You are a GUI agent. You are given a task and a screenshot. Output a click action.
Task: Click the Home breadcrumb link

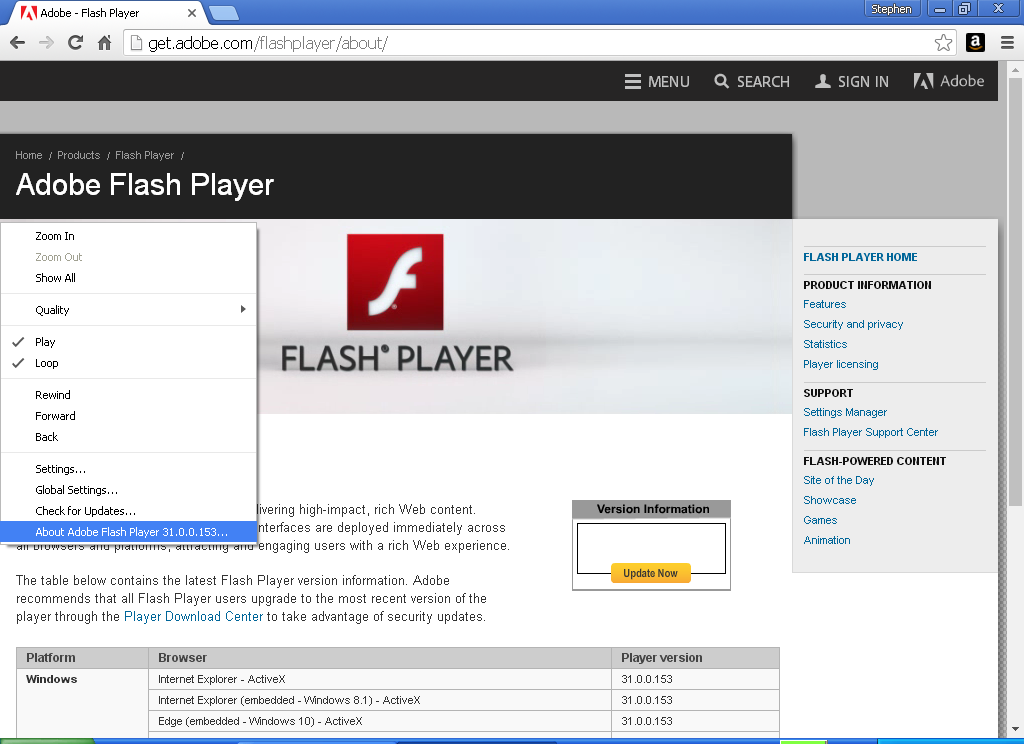pyautogui.click(x=29, y=155)
